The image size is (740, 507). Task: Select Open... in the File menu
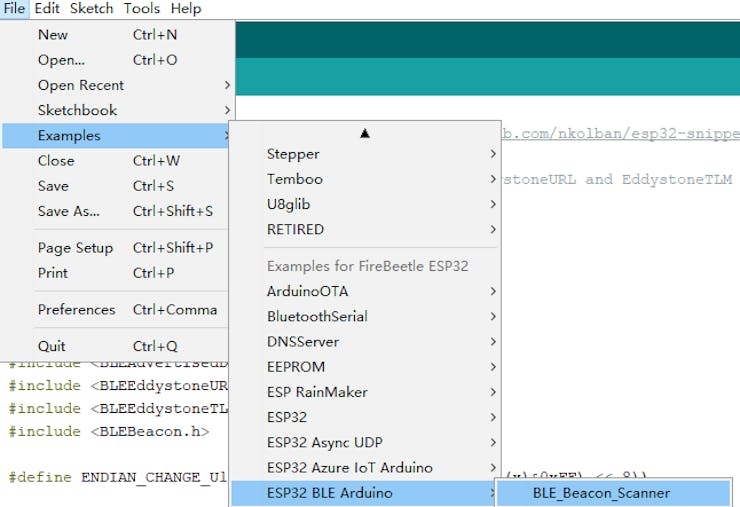[117, 60]
